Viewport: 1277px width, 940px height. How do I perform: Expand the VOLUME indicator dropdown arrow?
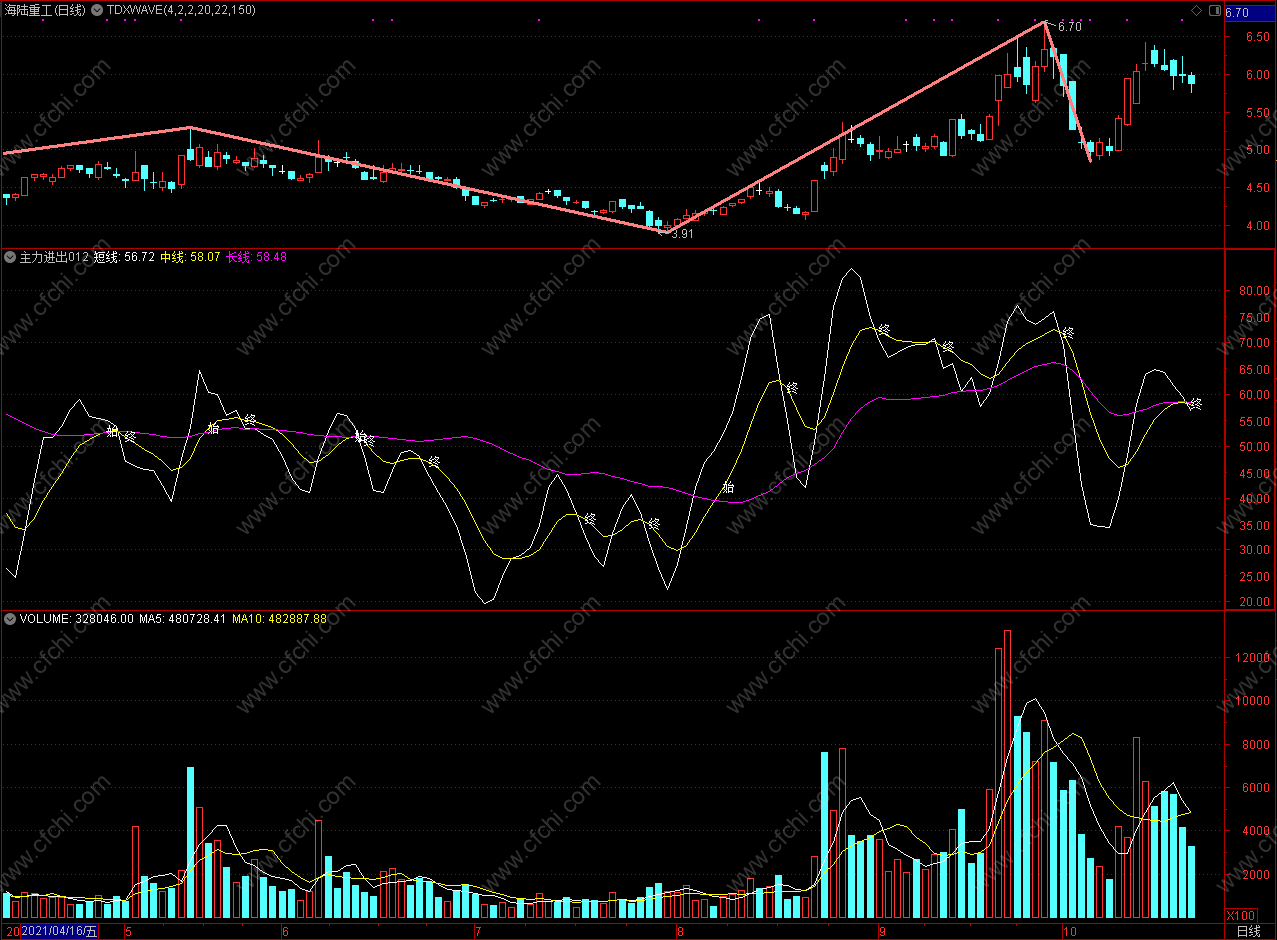[10, 619]
